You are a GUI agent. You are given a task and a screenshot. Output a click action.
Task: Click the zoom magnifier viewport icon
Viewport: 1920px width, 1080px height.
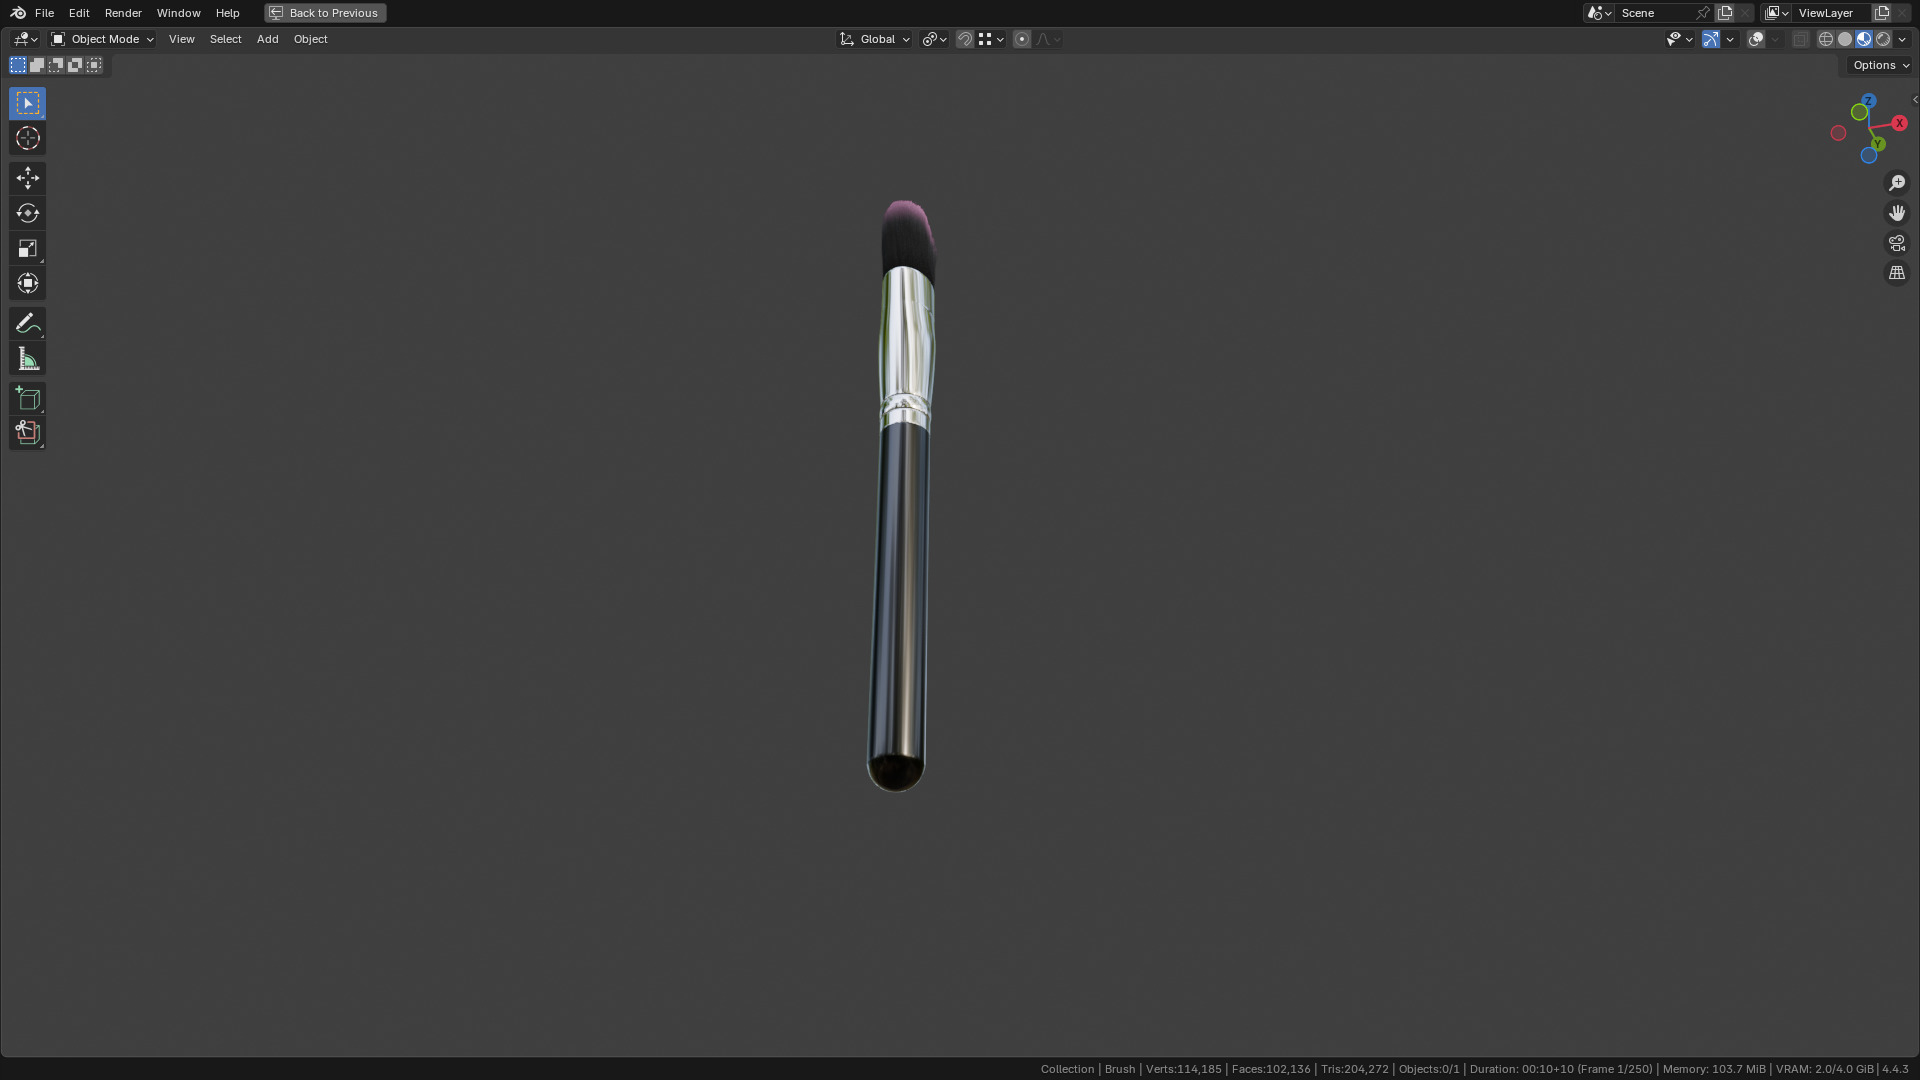tap(1896, 183)
